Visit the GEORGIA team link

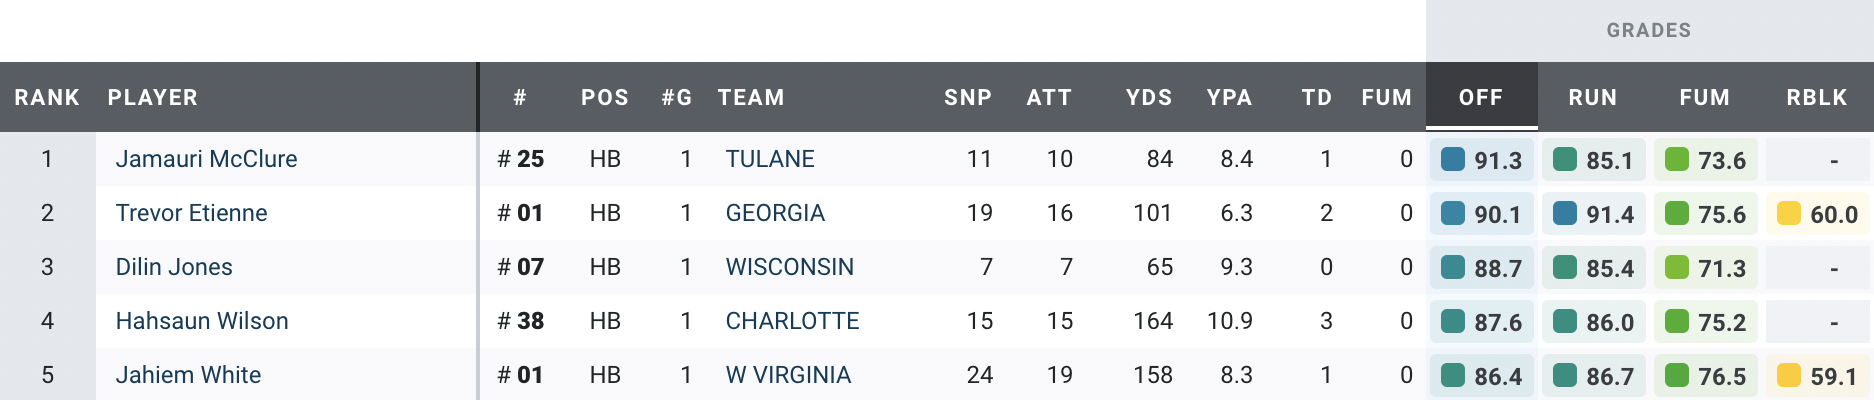pos(775,213)
